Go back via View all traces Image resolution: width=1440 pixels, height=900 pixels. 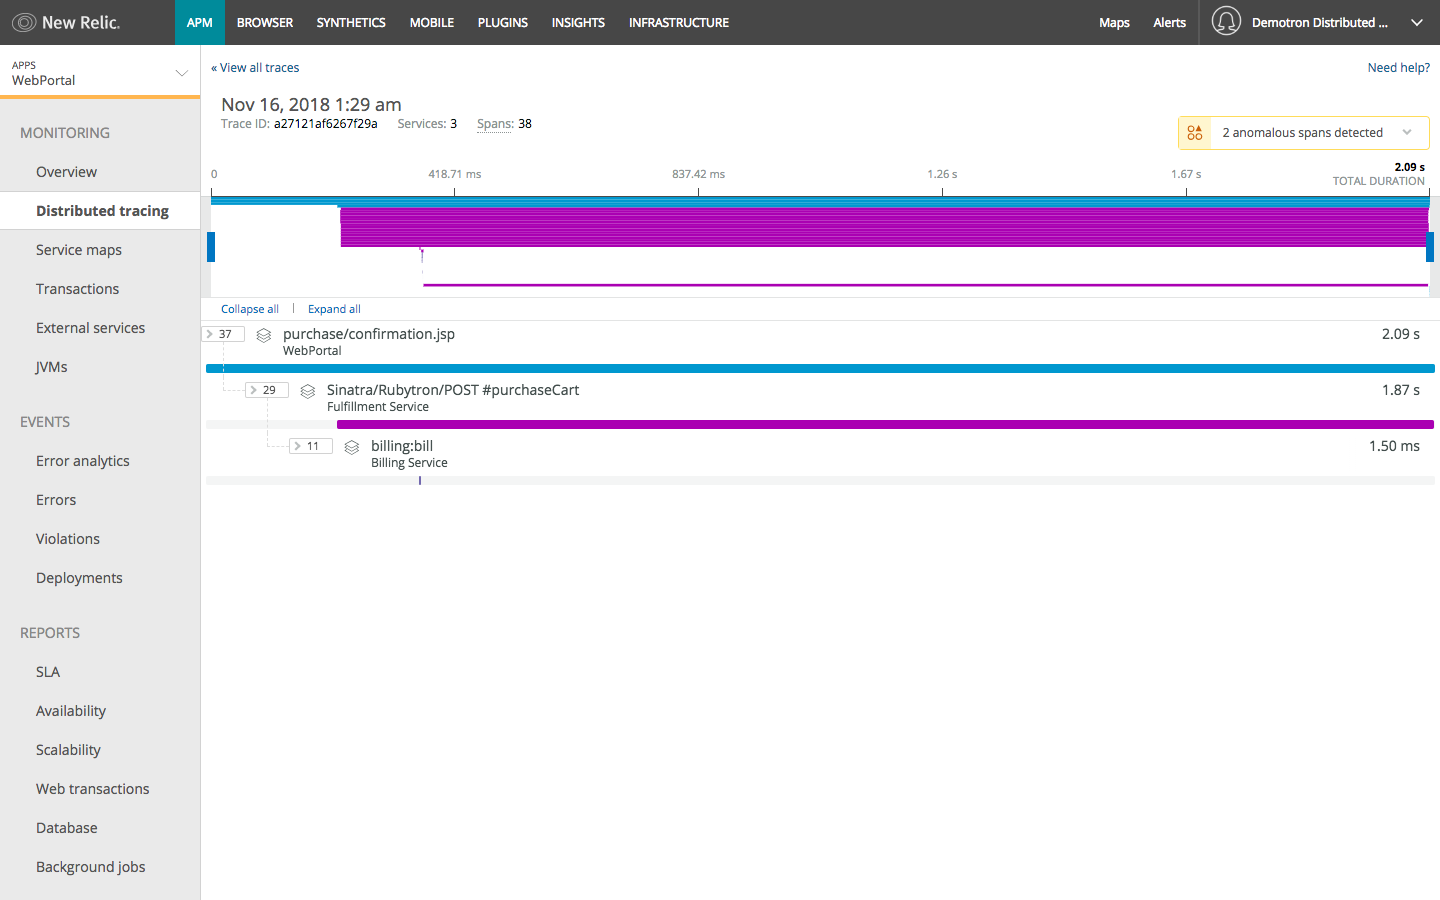(x=255, y=68)
